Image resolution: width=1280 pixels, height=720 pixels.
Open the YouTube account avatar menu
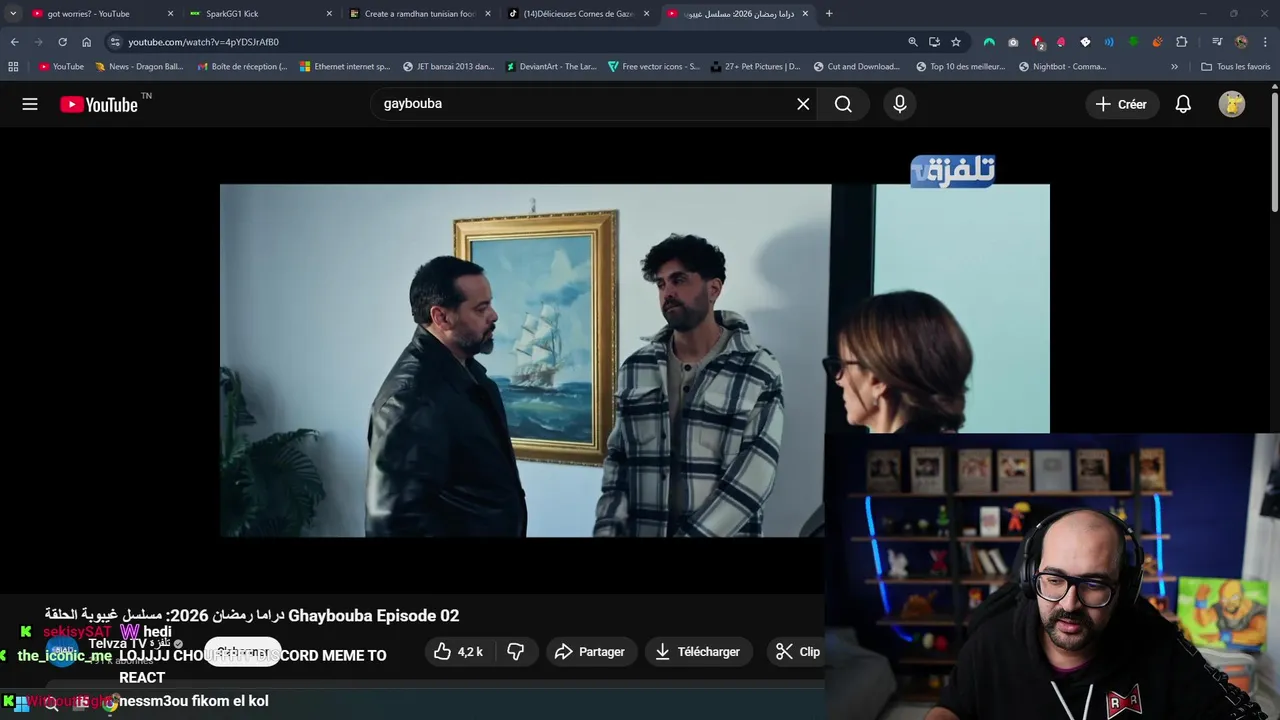point(1232,104)
